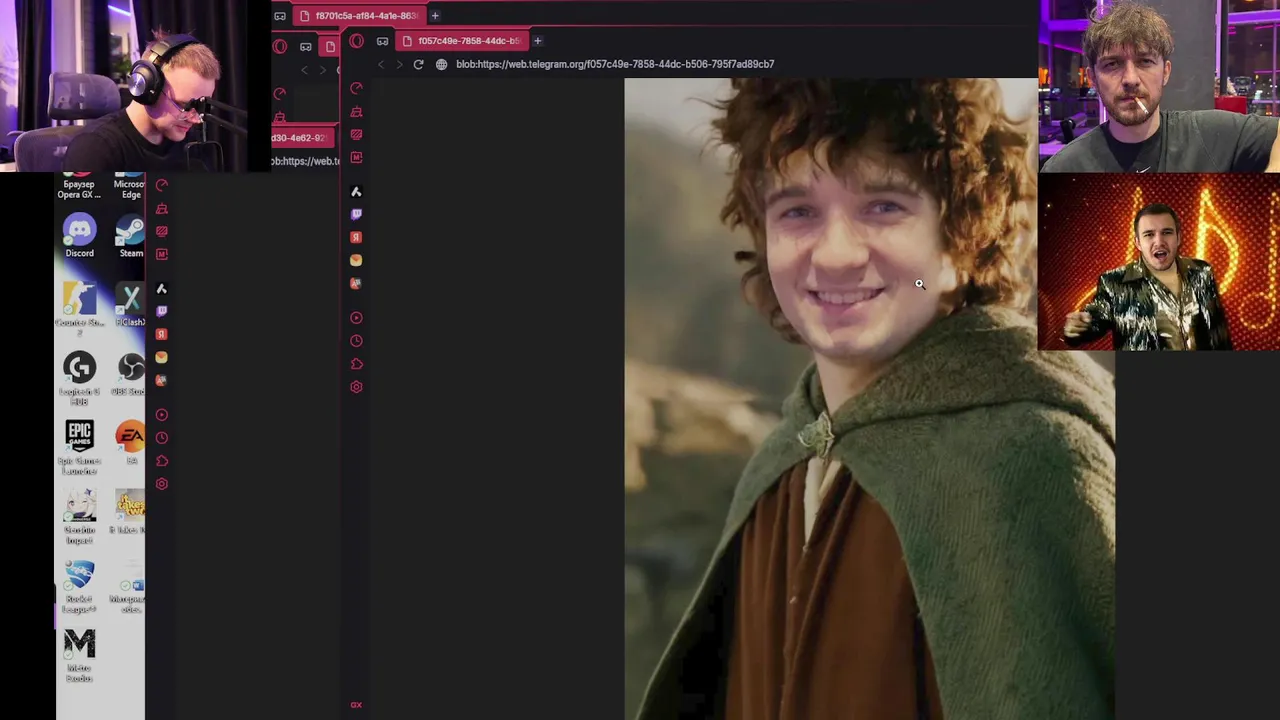
Task: Click GX logo at bottom of front sidebar
Action: click(x=356, y=705)
